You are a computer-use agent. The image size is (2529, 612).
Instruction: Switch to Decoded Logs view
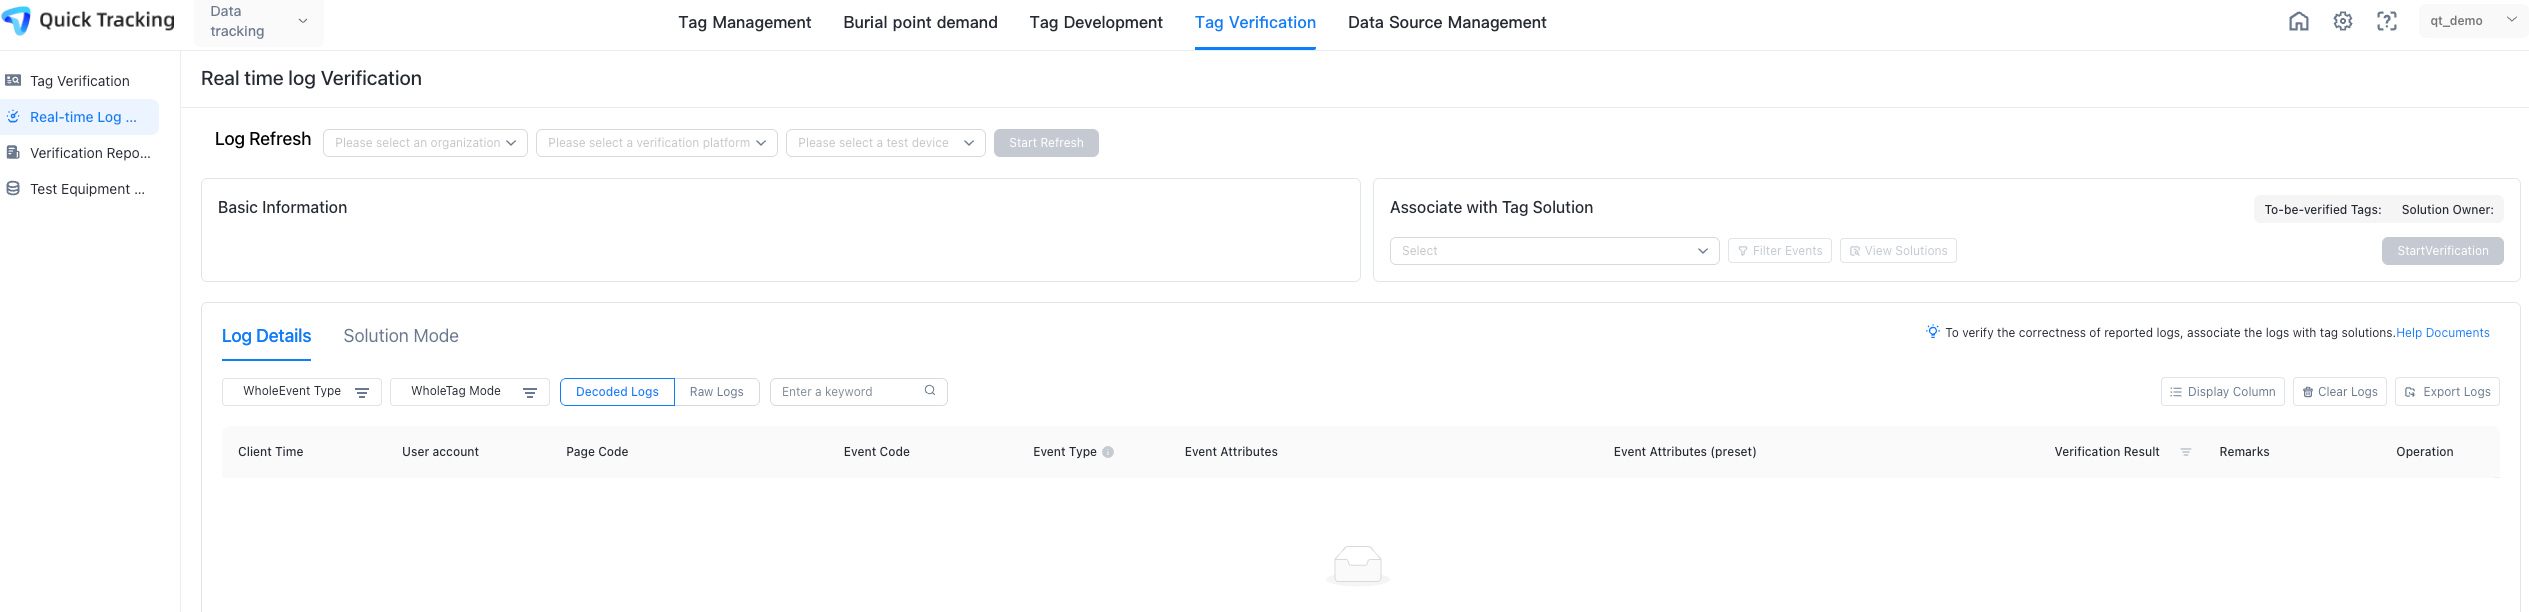coord(617,392)
